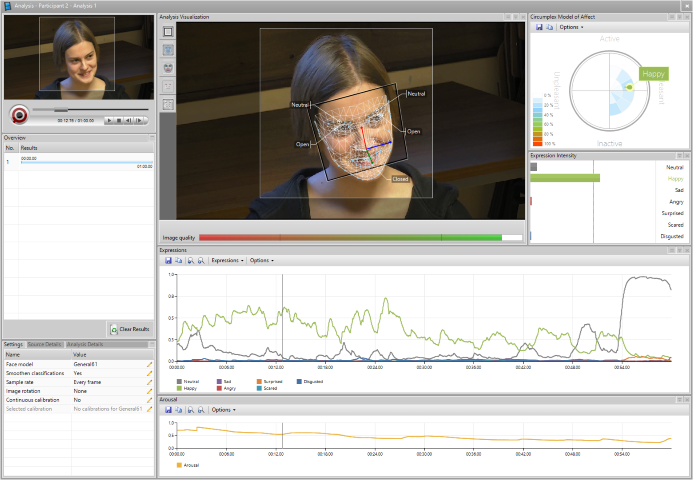Image resolution: width=693 pixels, height=480 pixels.
Task: Toggle the fifth Analysis Visualization sidebar icon
Action: (168, 105)
